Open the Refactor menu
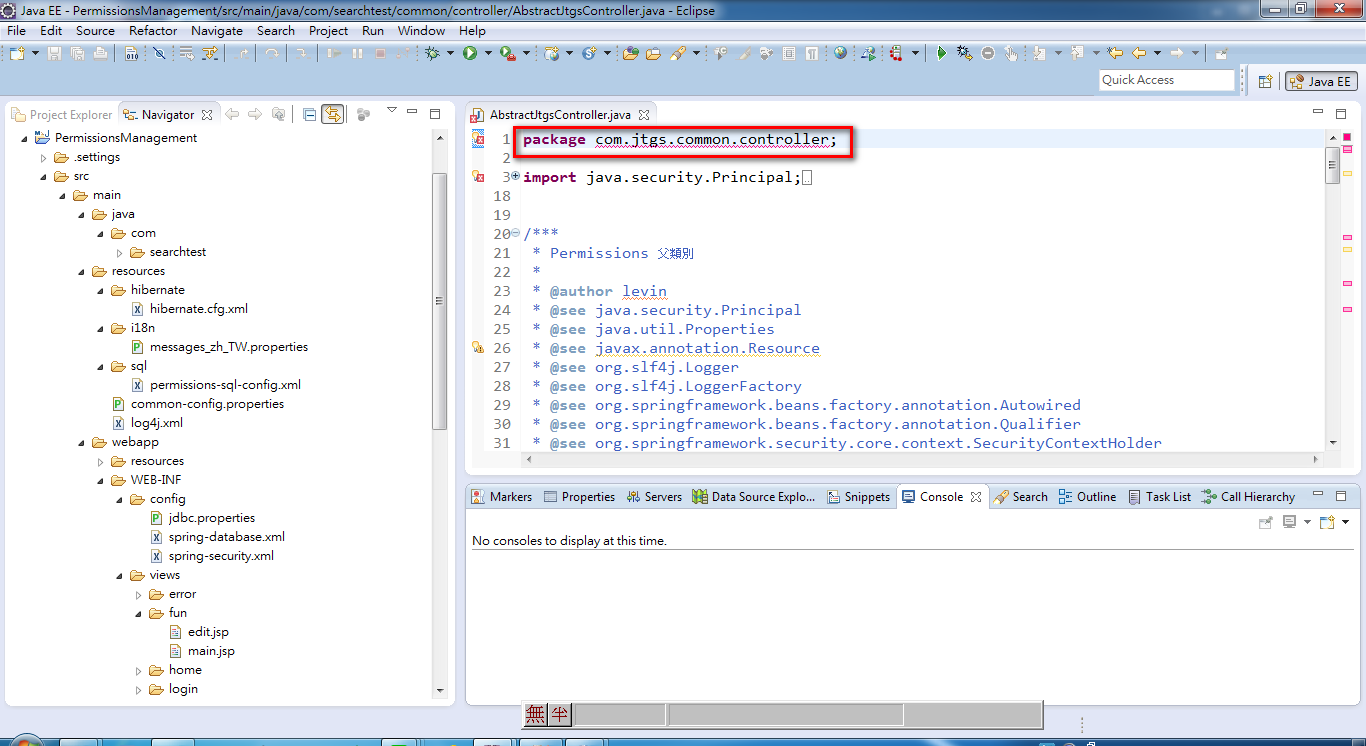 (x=152, y=30)
